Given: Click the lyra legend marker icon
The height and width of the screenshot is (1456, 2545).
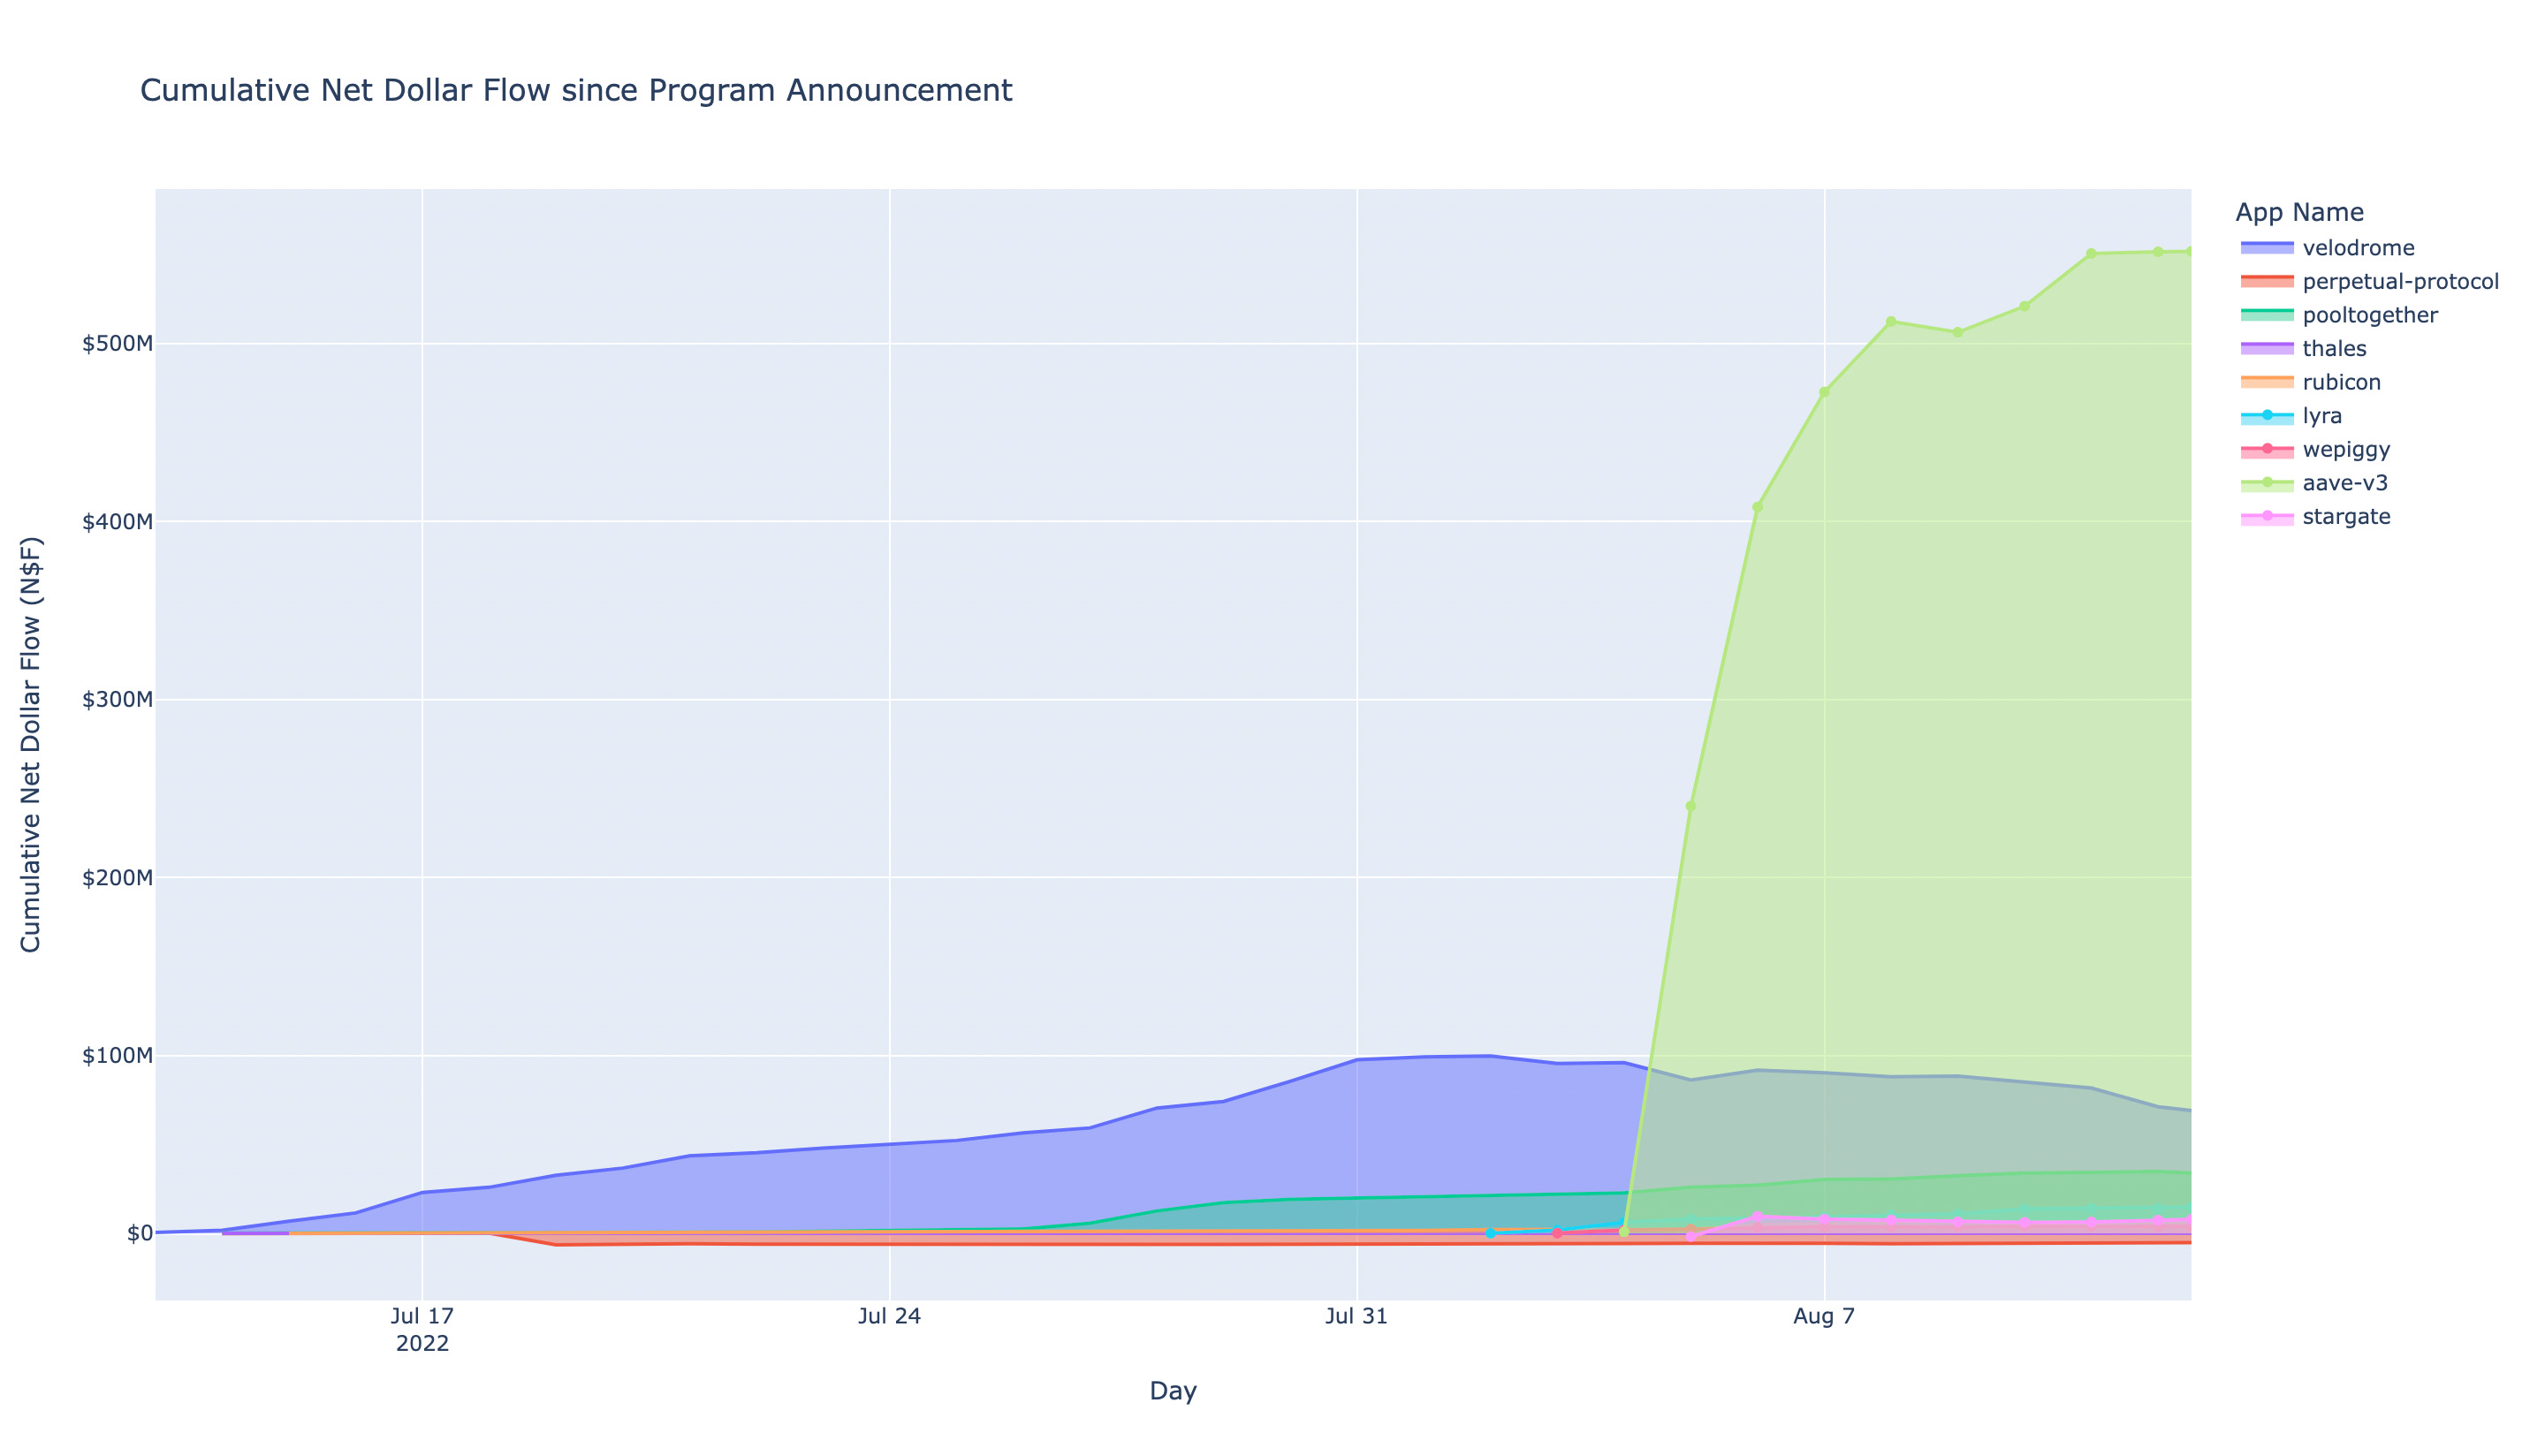Looking at the screenshot, I should (x=2267, y=416).
